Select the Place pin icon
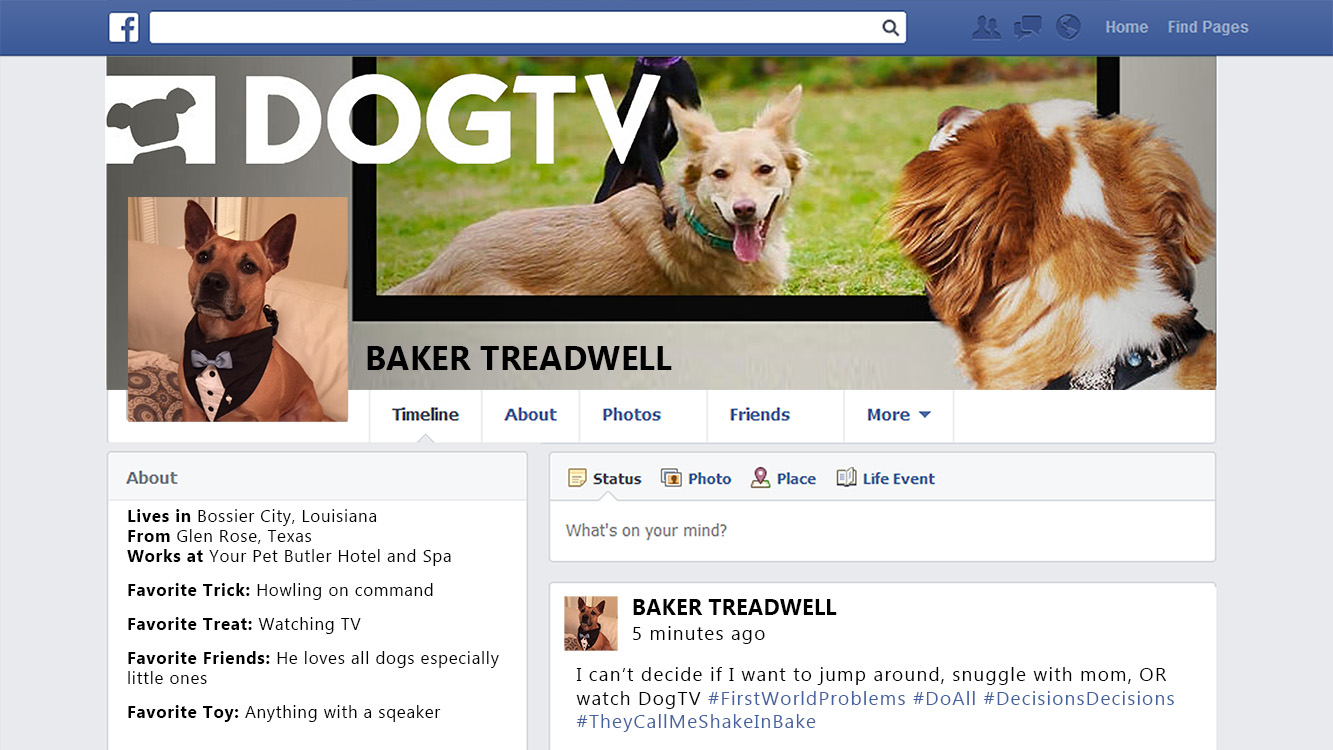The width and height of the screenshot is (1333, 750). click(x=760, y=478)
